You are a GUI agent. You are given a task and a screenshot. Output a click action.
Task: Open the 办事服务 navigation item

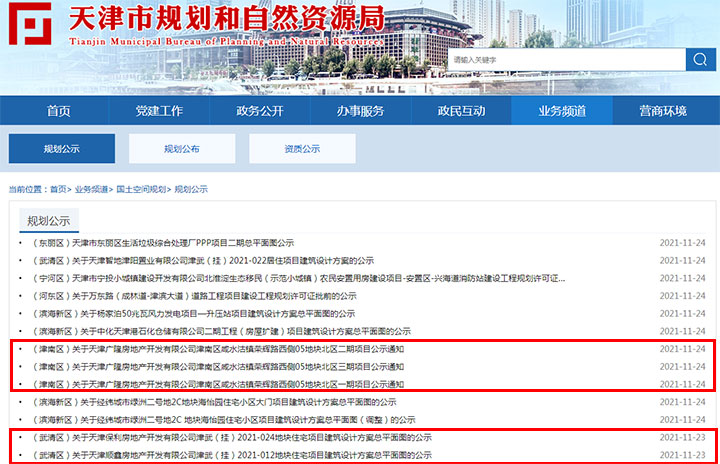360,111
